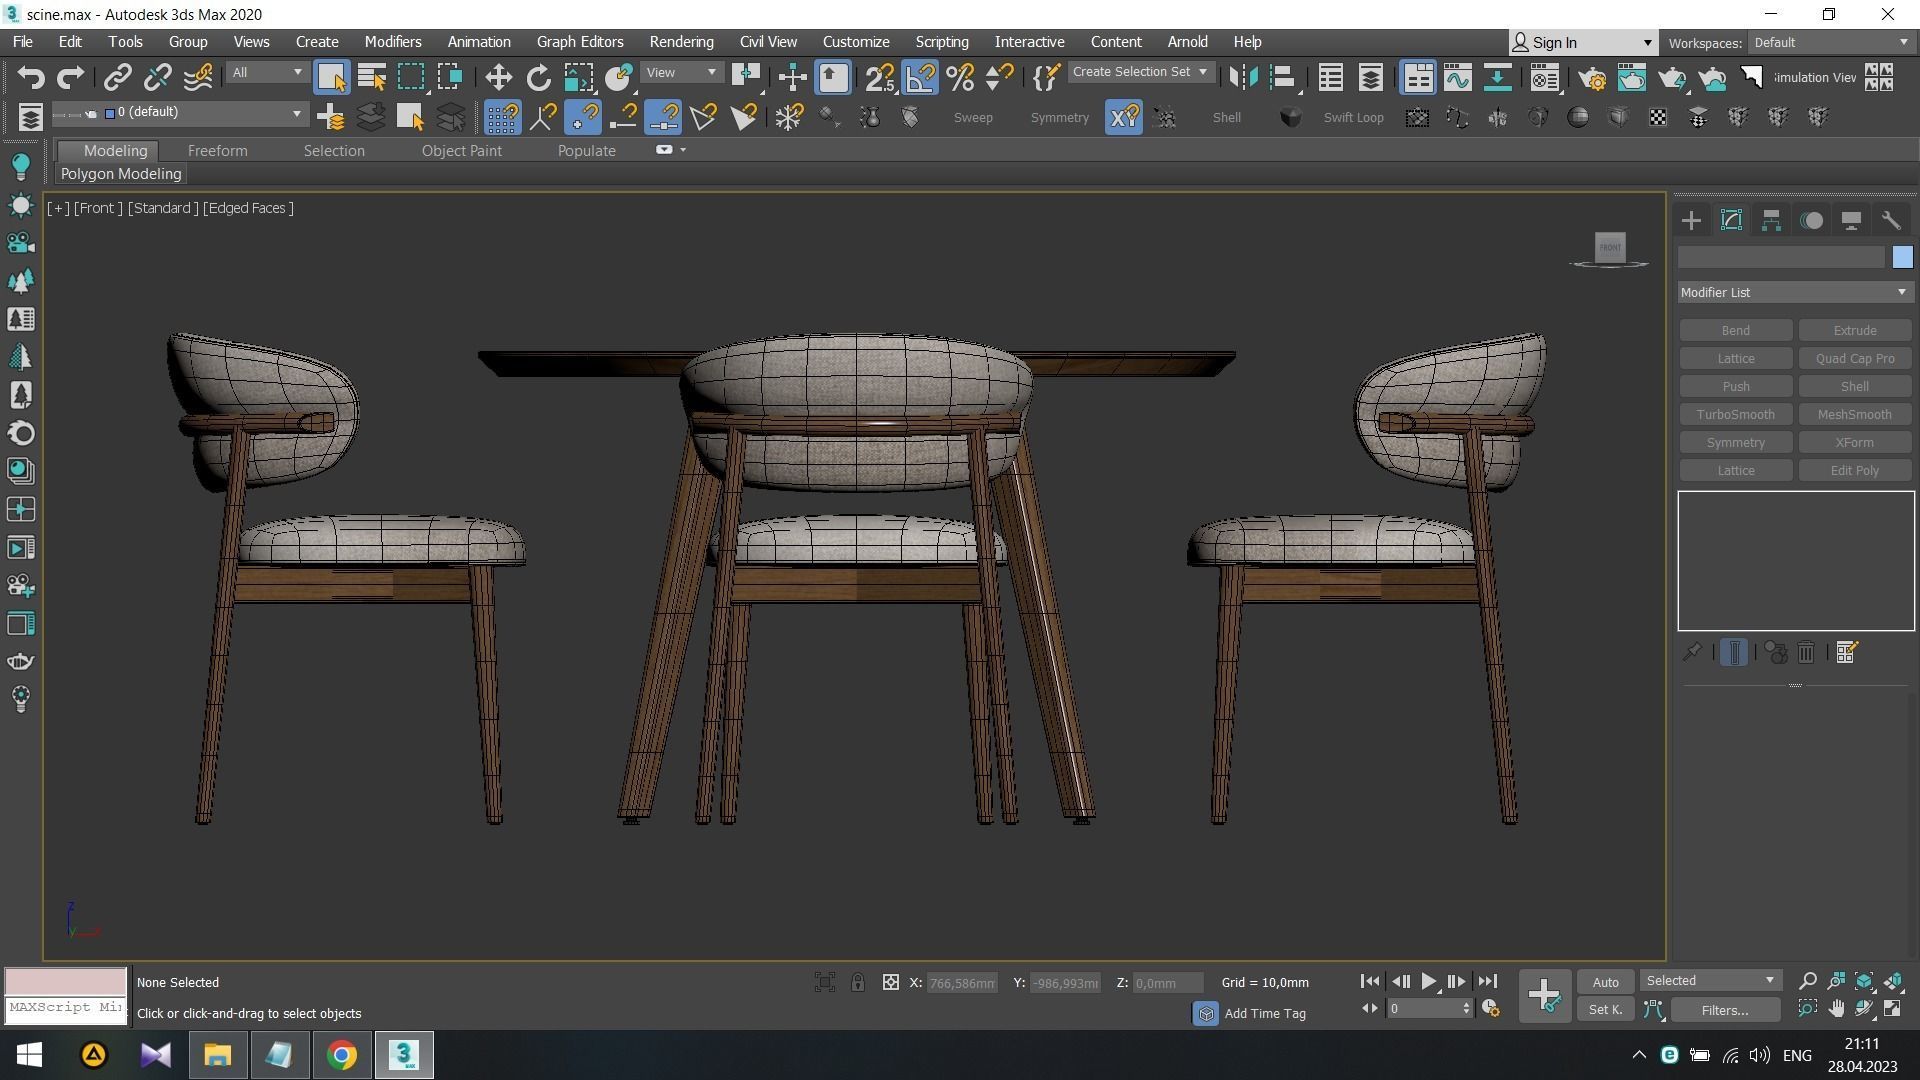The height and width of the screenshot is (1080, 1920).
Task: Open the Layer Explorer icon
Action: pos(1370,77)
